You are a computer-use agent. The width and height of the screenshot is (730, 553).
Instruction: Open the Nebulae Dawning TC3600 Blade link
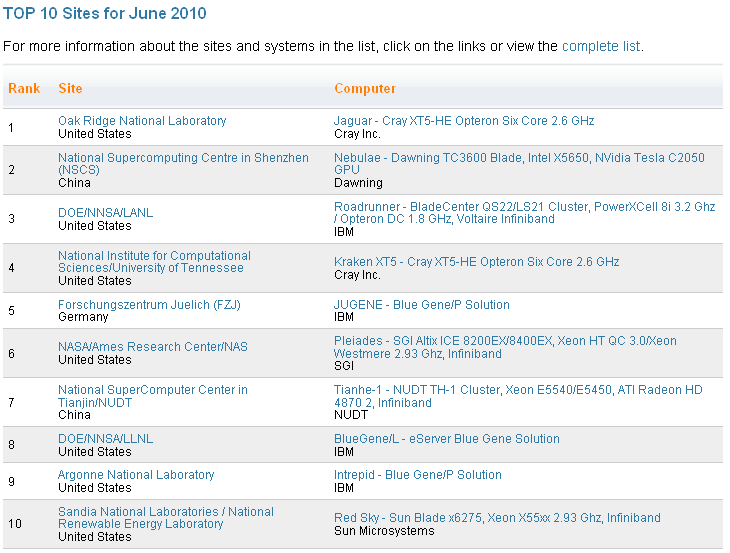coord(520,164)
